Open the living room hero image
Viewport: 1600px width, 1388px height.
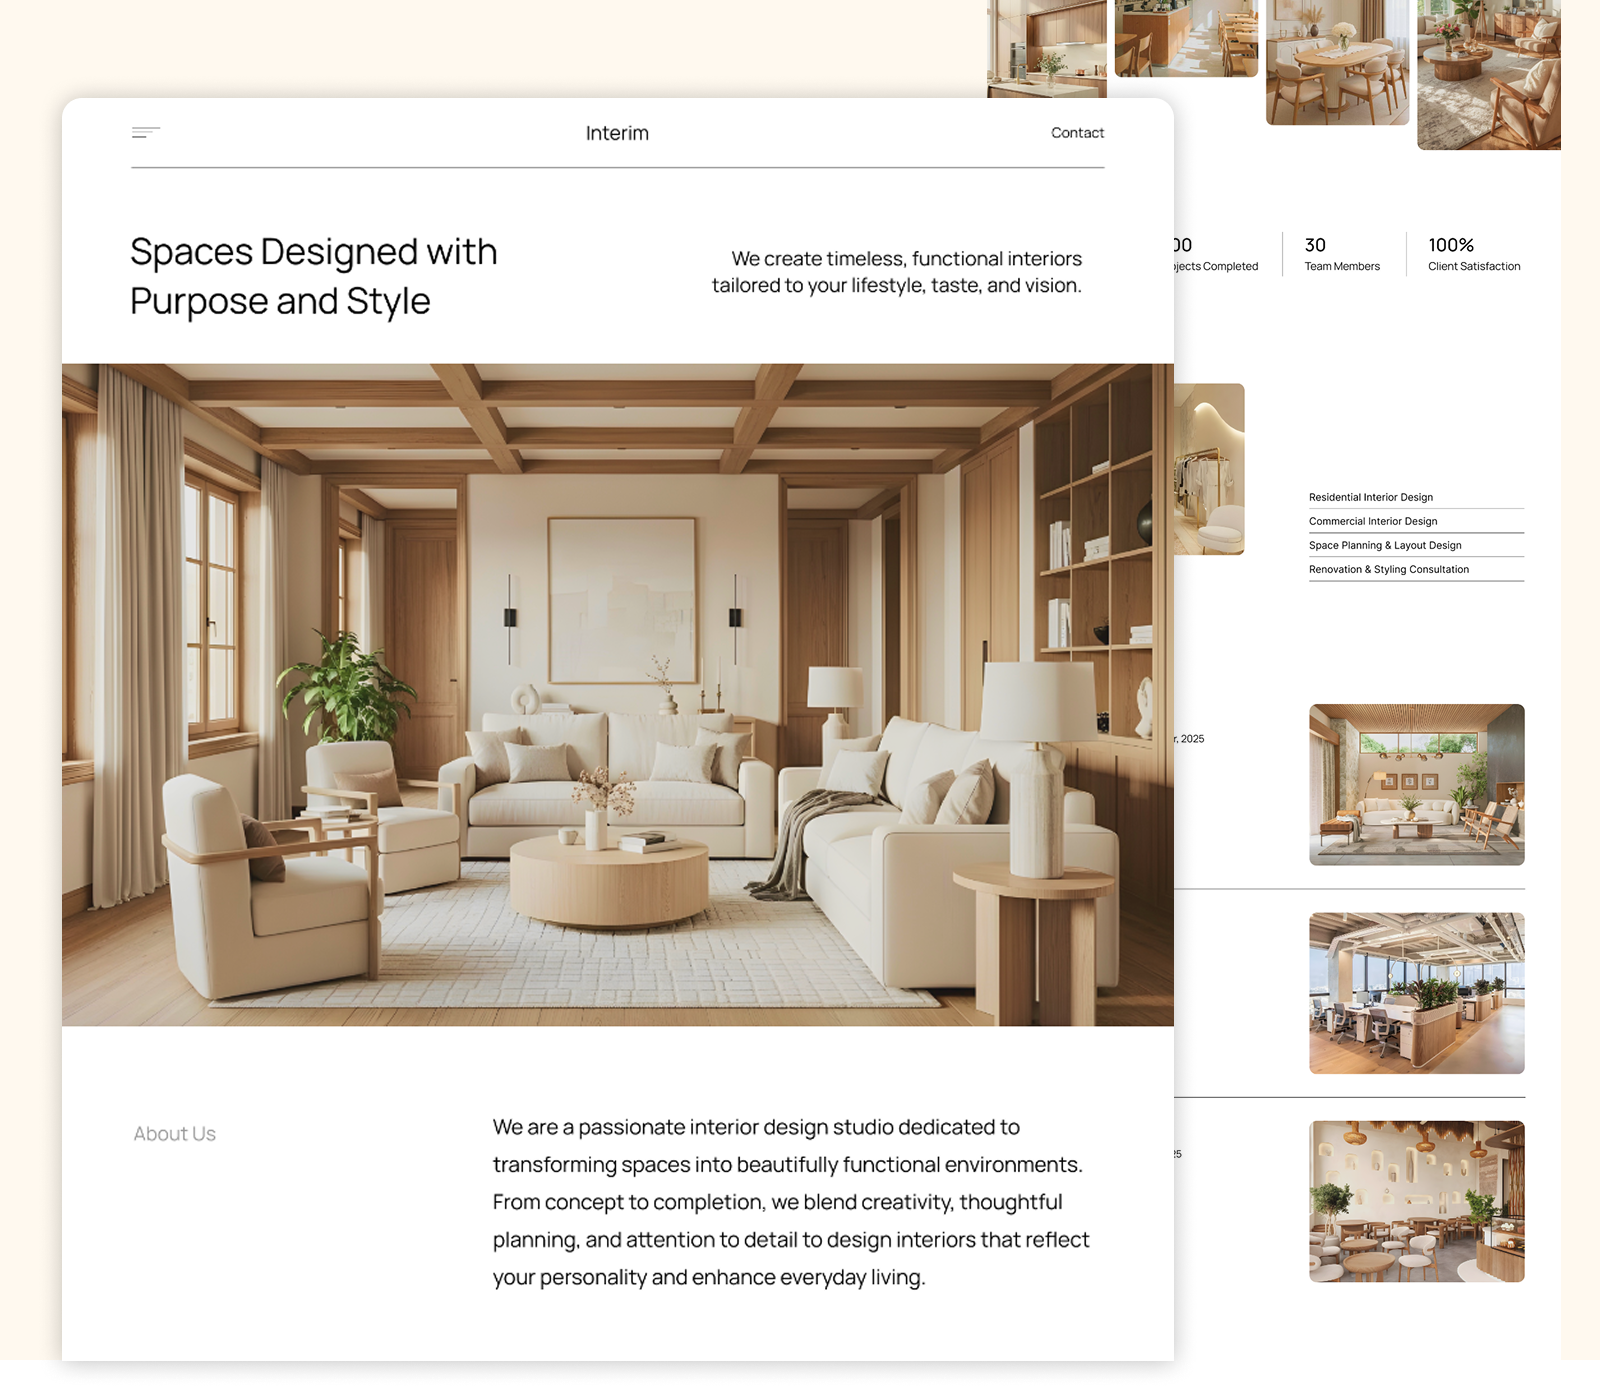pos(618,694)
